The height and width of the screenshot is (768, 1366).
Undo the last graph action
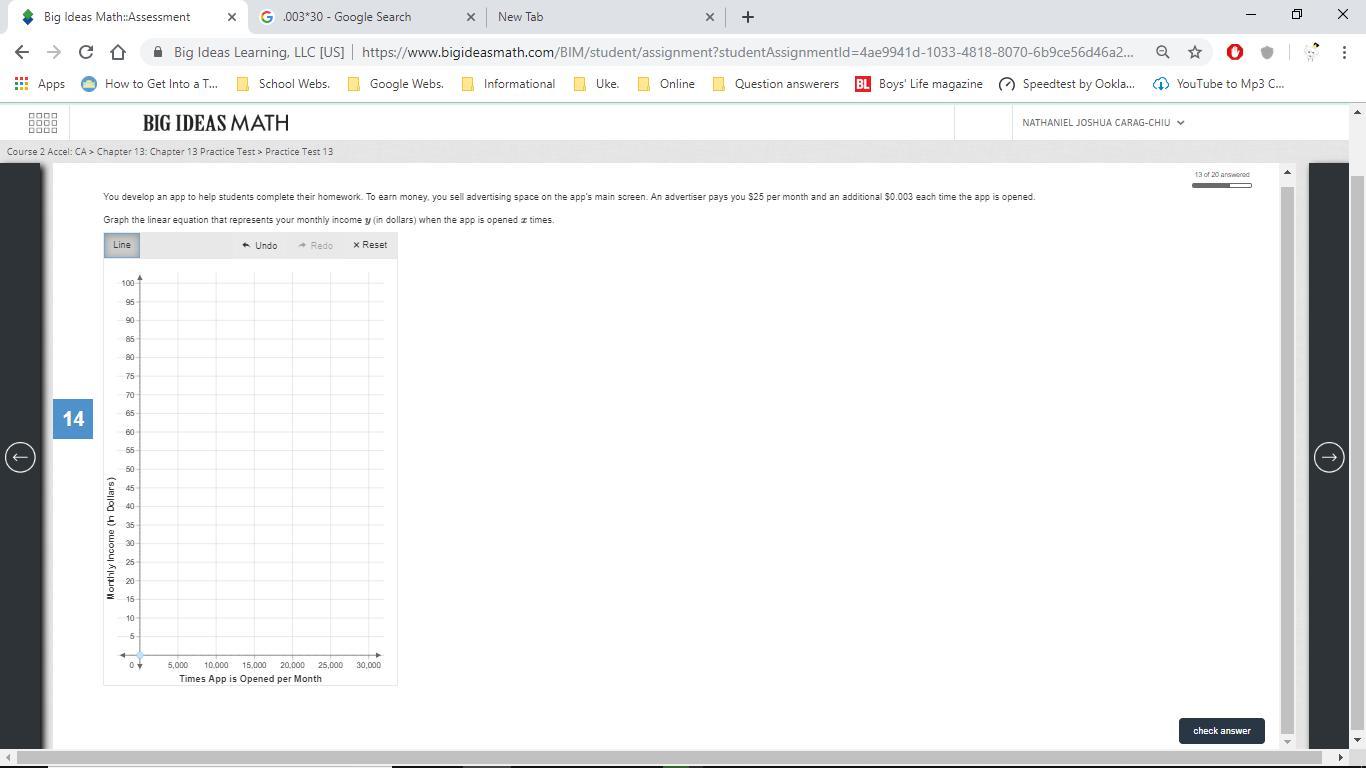260,245
